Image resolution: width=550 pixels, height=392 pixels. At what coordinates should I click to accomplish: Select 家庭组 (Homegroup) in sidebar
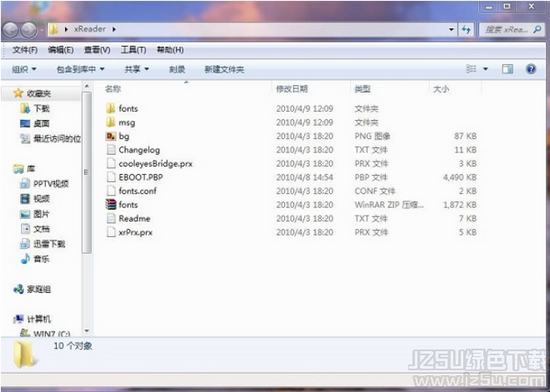pyautogui.click(x=32, y=289)
